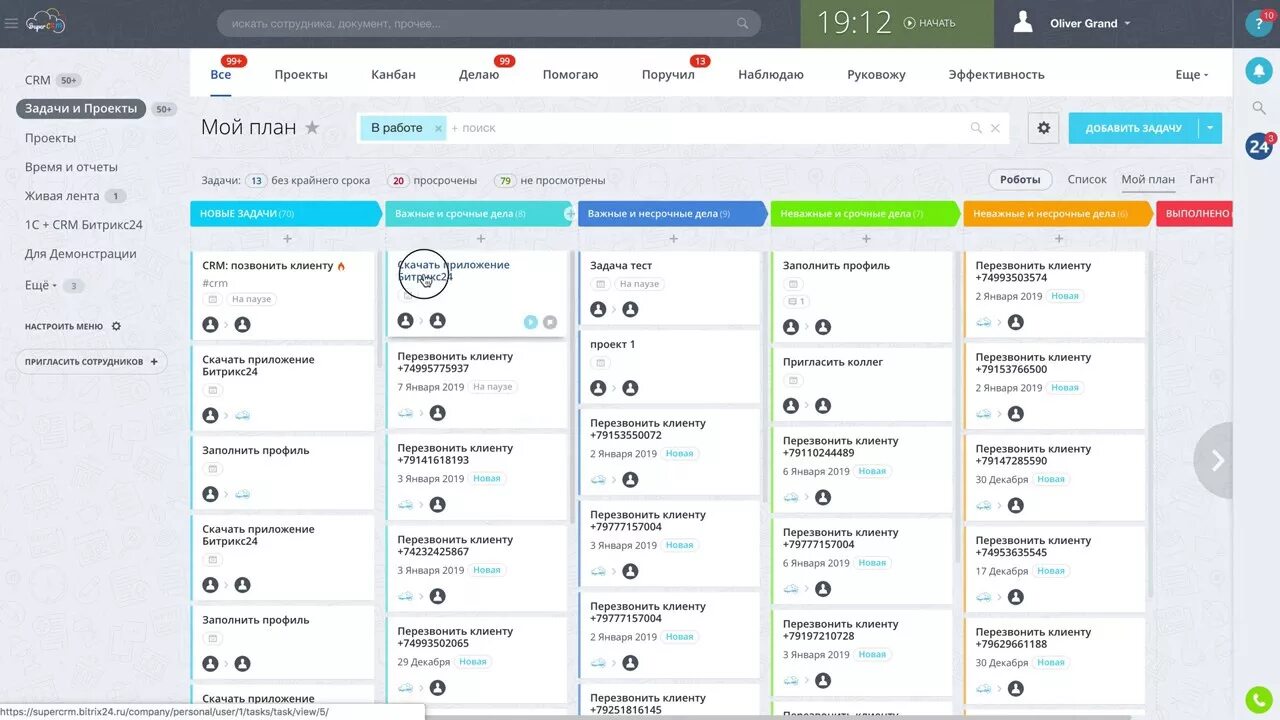This screenshot has height=720, width=1280.
Task: Add task plus under НОВЫЕ ЗАДАЧИ
Action: pyautogui.click(x=287, y=239)
